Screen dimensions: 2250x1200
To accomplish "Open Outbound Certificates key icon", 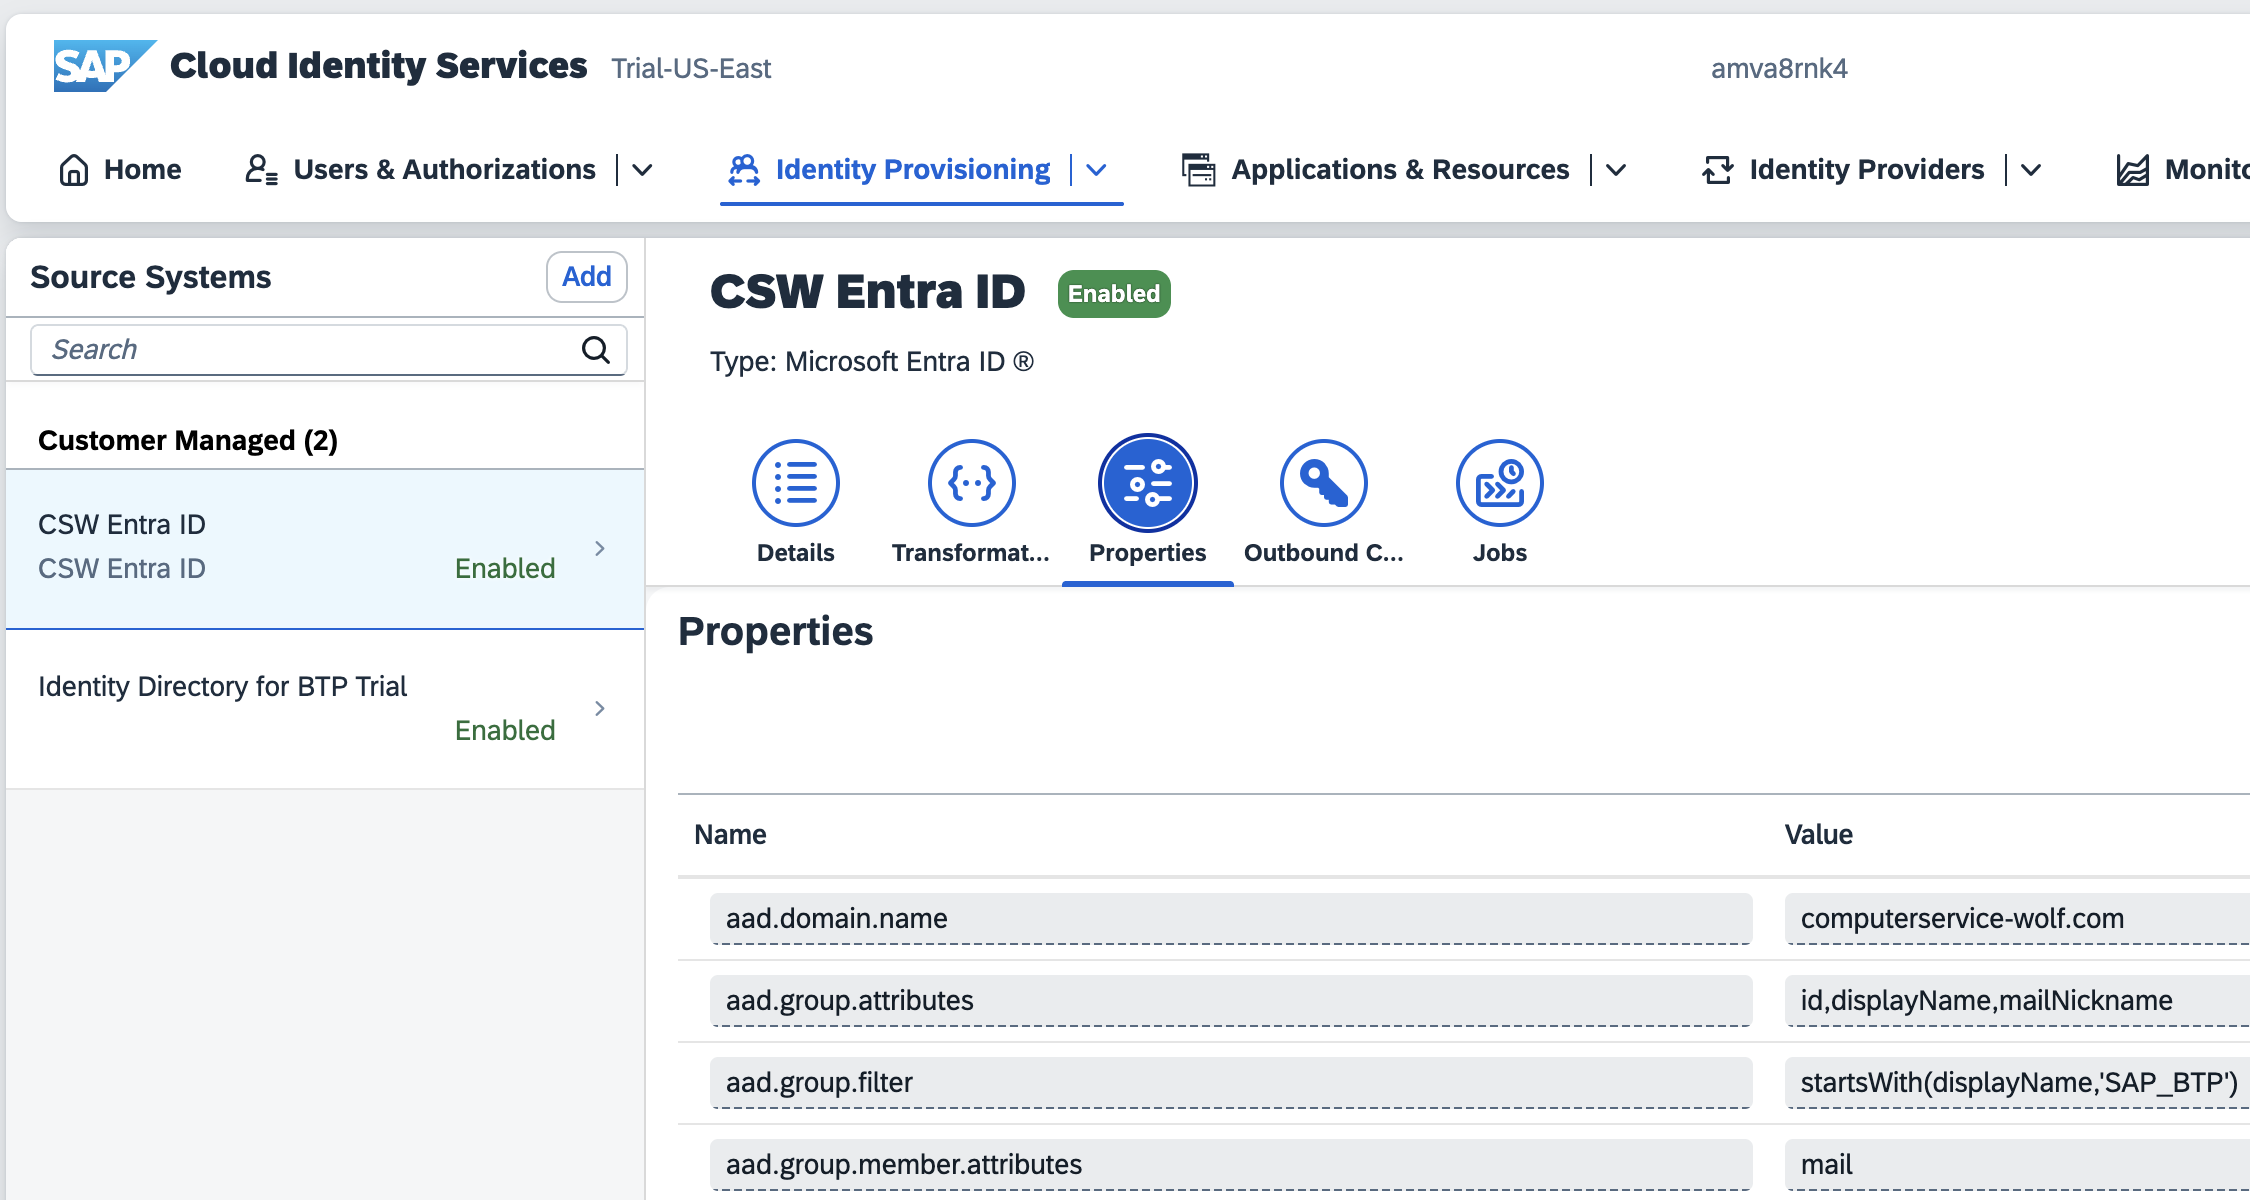I will point(1324,483).
